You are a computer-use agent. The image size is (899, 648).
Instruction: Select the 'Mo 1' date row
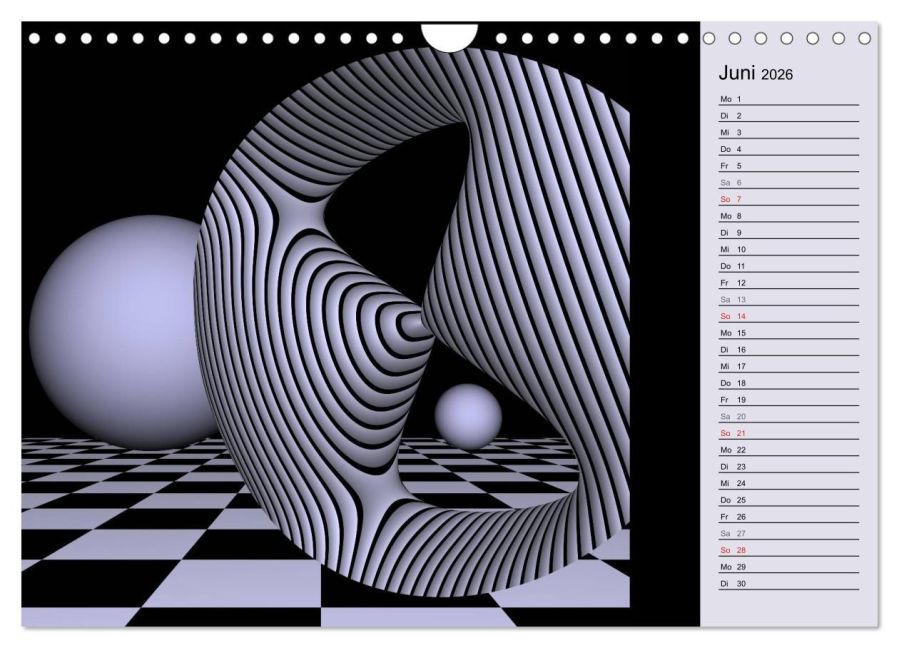click(x=789, y=99)
